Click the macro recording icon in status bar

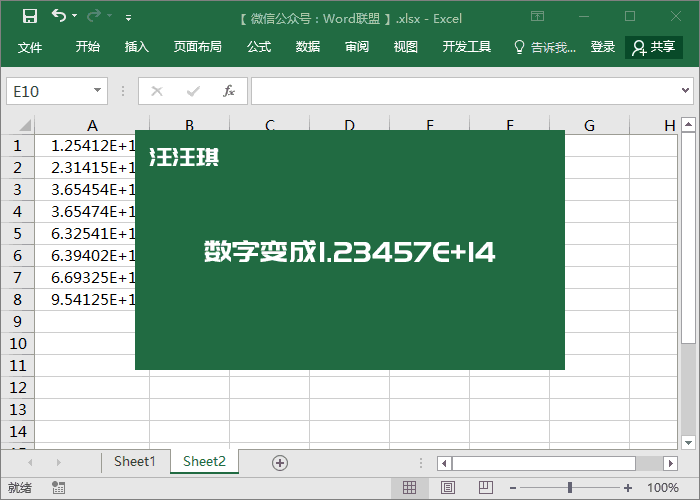[x=58, y=488]
